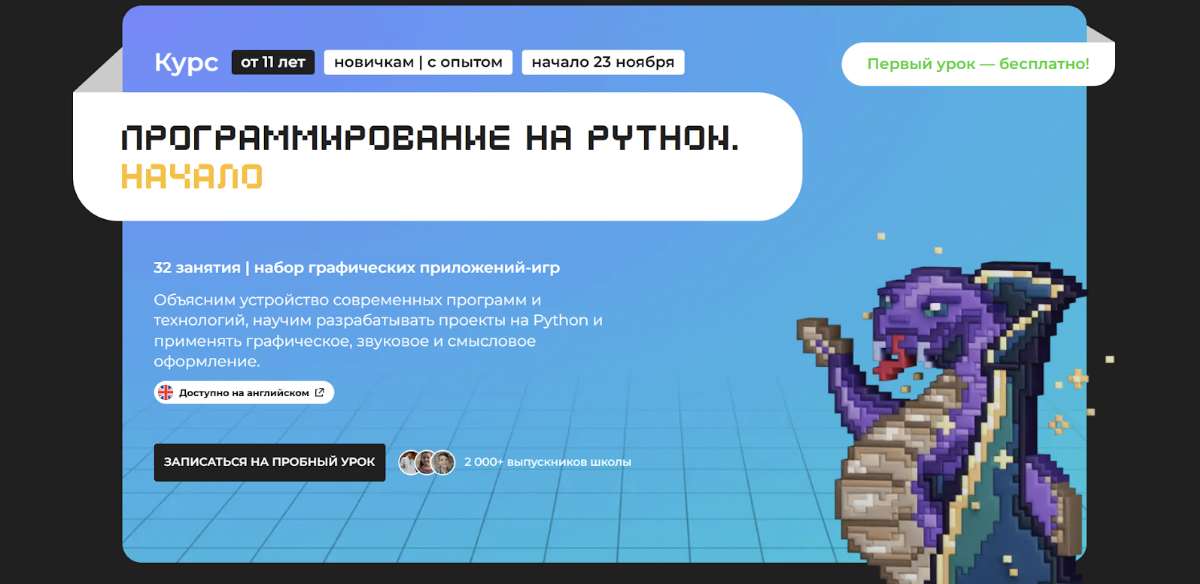Click the "начало 23 ноября" date tag
The height and width of the screenshot is (584, 1200).
click(603, 62)
